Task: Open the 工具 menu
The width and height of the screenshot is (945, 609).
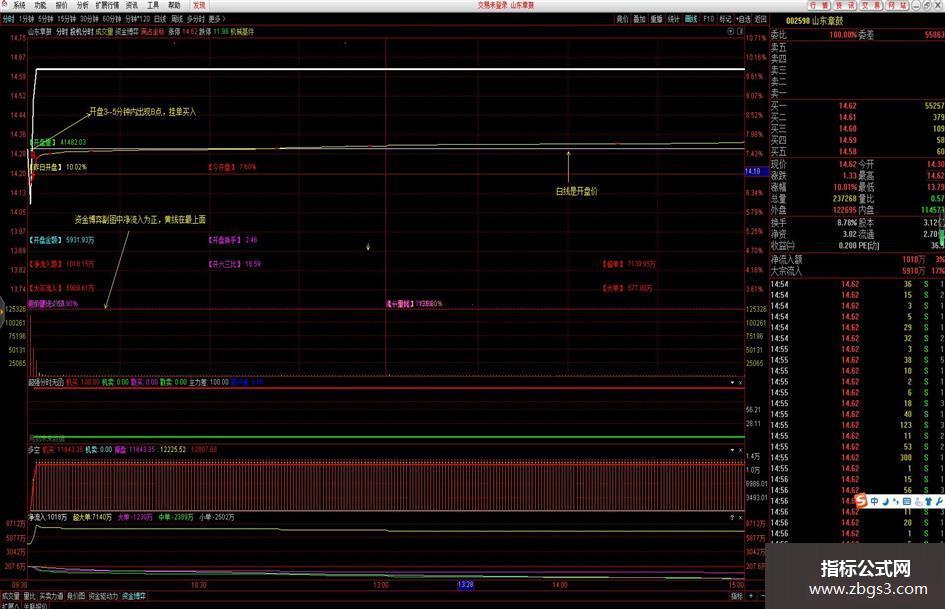Action: [x=153, y=5]
